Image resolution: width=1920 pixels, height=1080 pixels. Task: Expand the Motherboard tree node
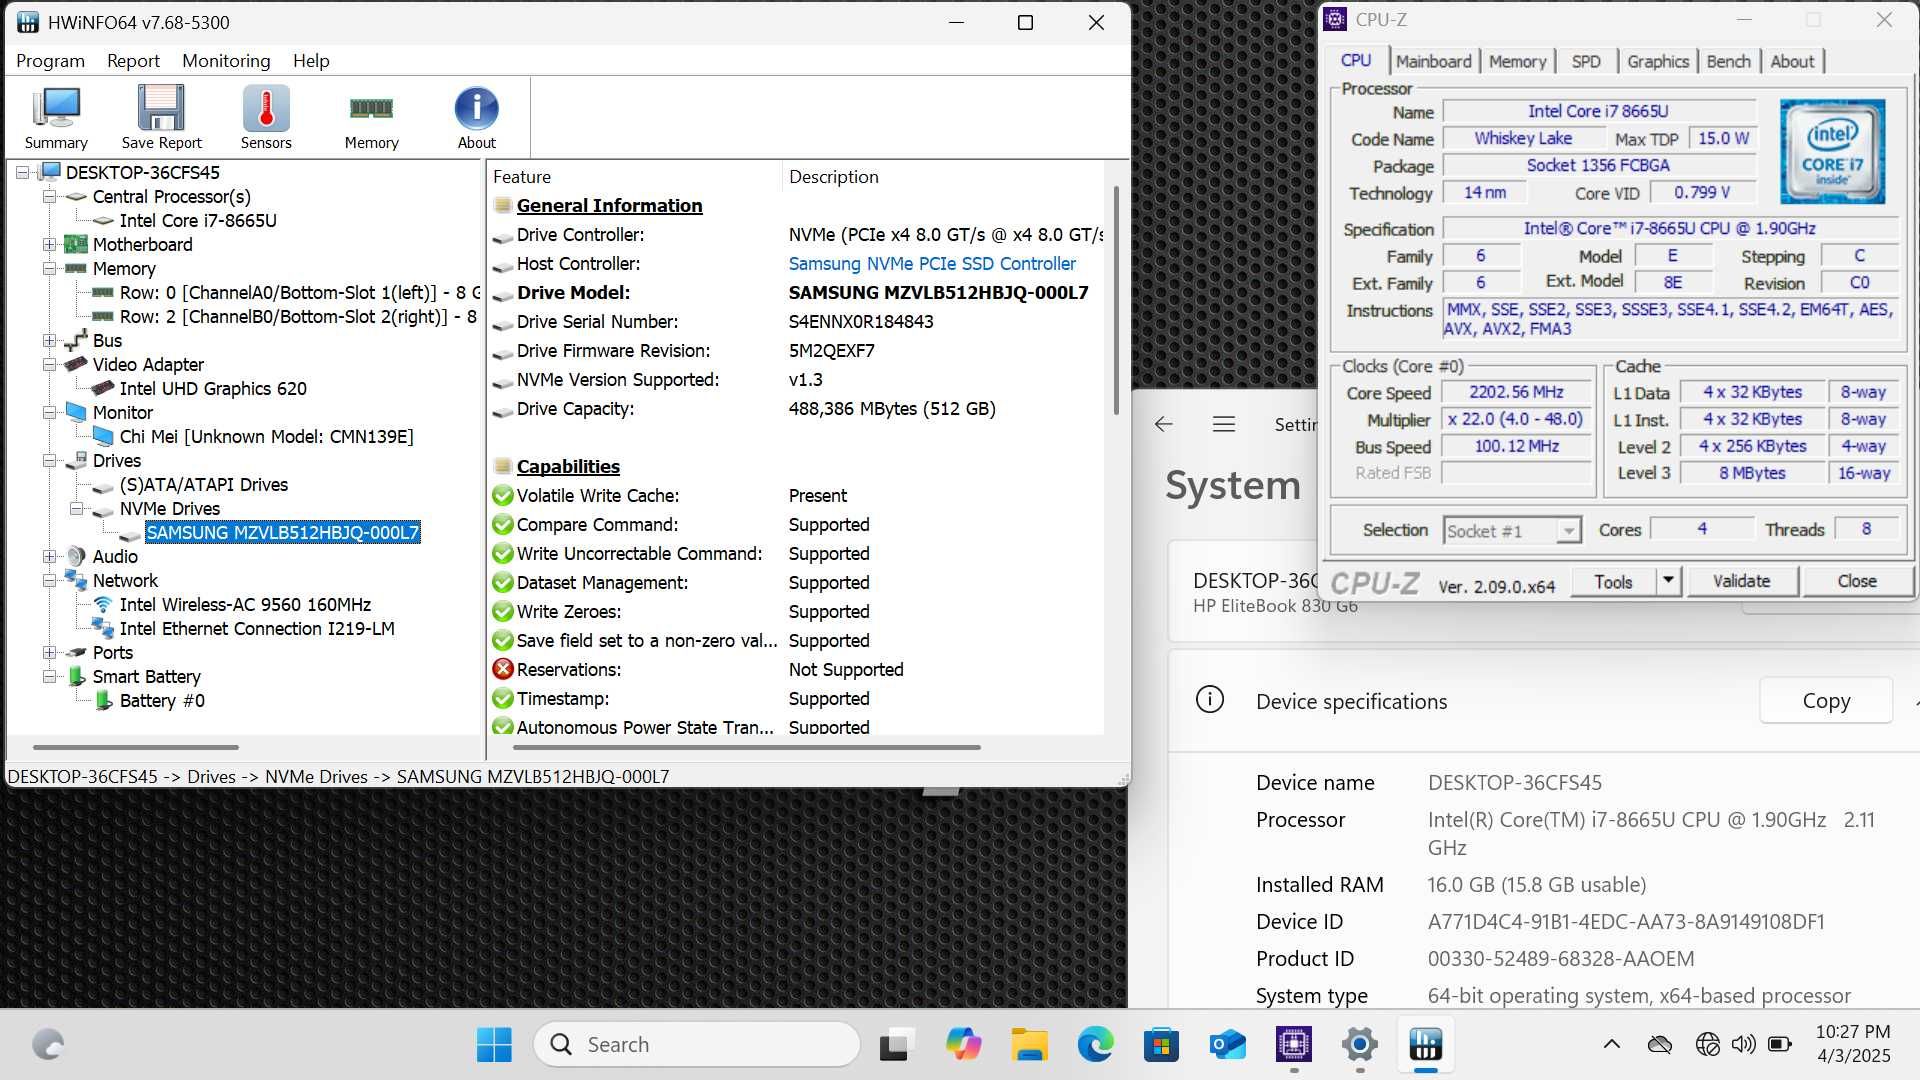(49, 244)
